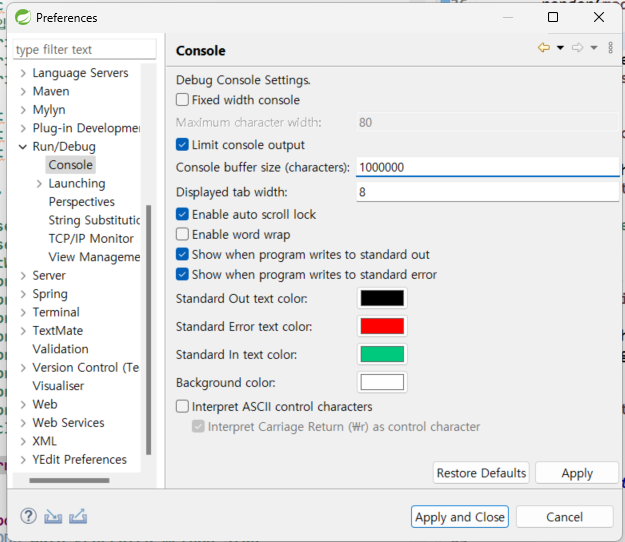Expand the Terminal tree node
625x542 pixels.
coord(23,312)
